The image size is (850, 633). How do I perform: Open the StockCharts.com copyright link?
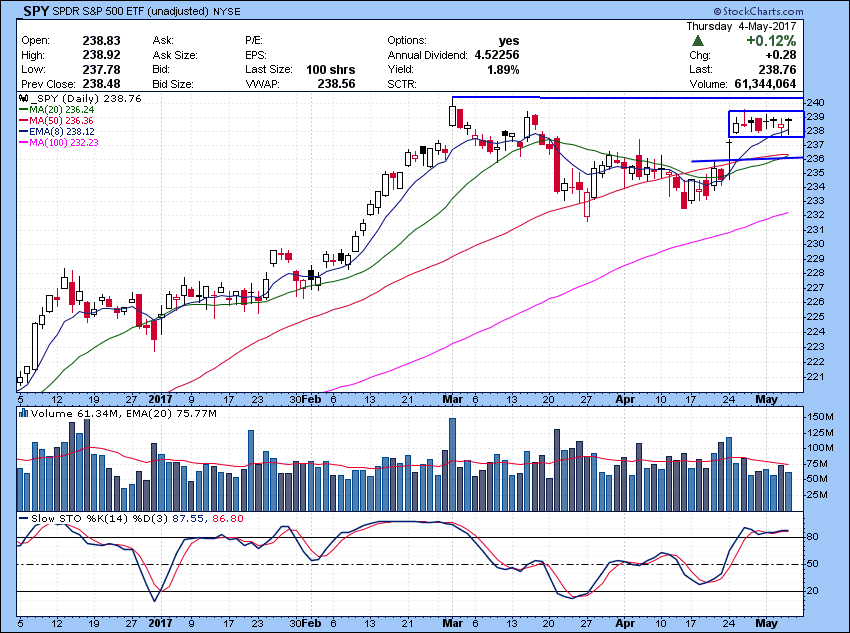(758, 11)
